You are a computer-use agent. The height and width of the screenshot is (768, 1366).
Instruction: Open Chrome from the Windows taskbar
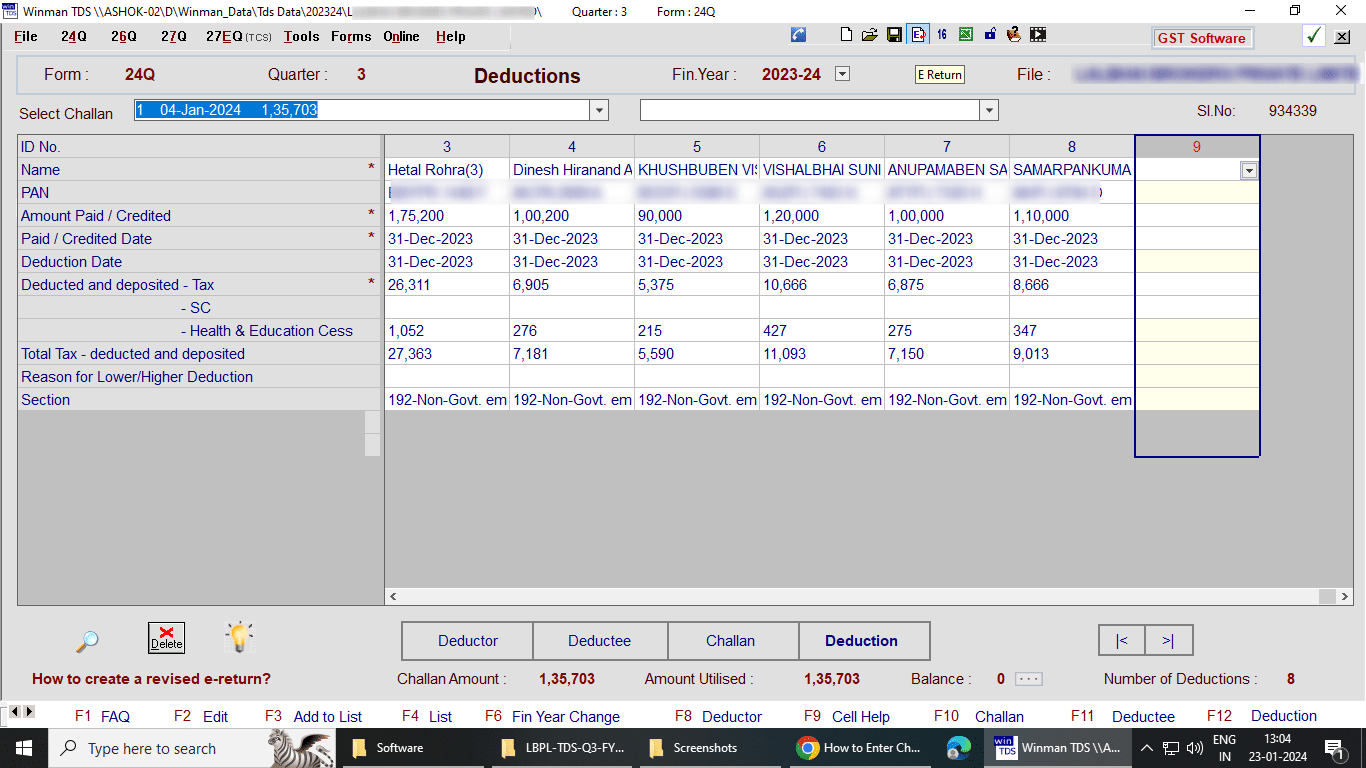pos(857,748)
